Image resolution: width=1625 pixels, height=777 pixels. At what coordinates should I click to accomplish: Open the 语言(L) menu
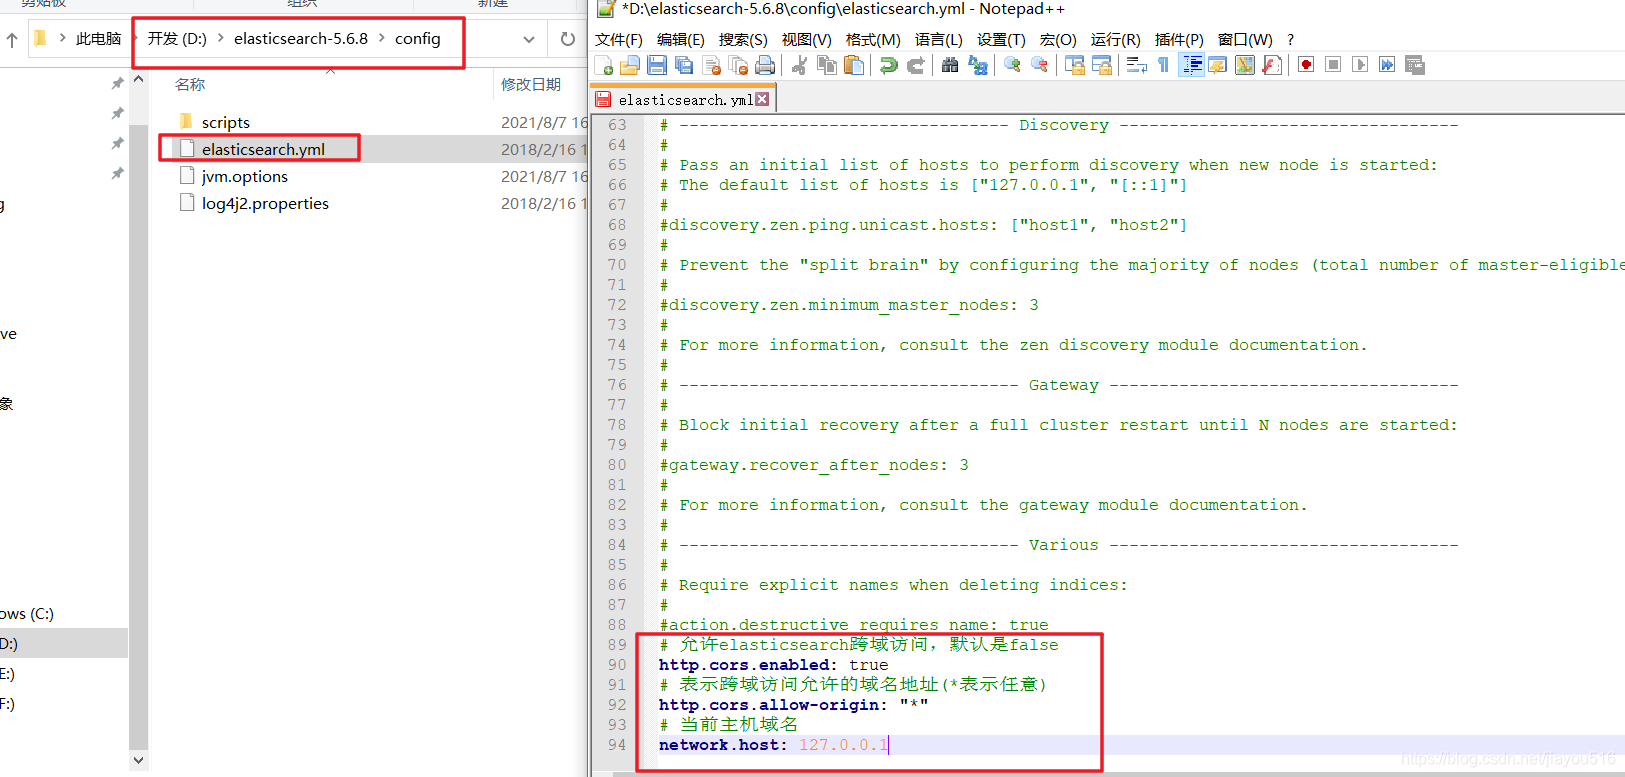click(939, 39)
